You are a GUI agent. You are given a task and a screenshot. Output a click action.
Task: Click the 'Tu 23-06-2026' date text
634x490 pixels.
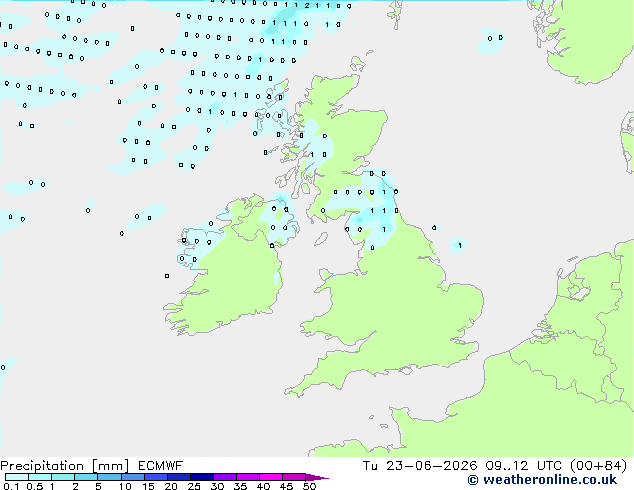click(420, 466)
